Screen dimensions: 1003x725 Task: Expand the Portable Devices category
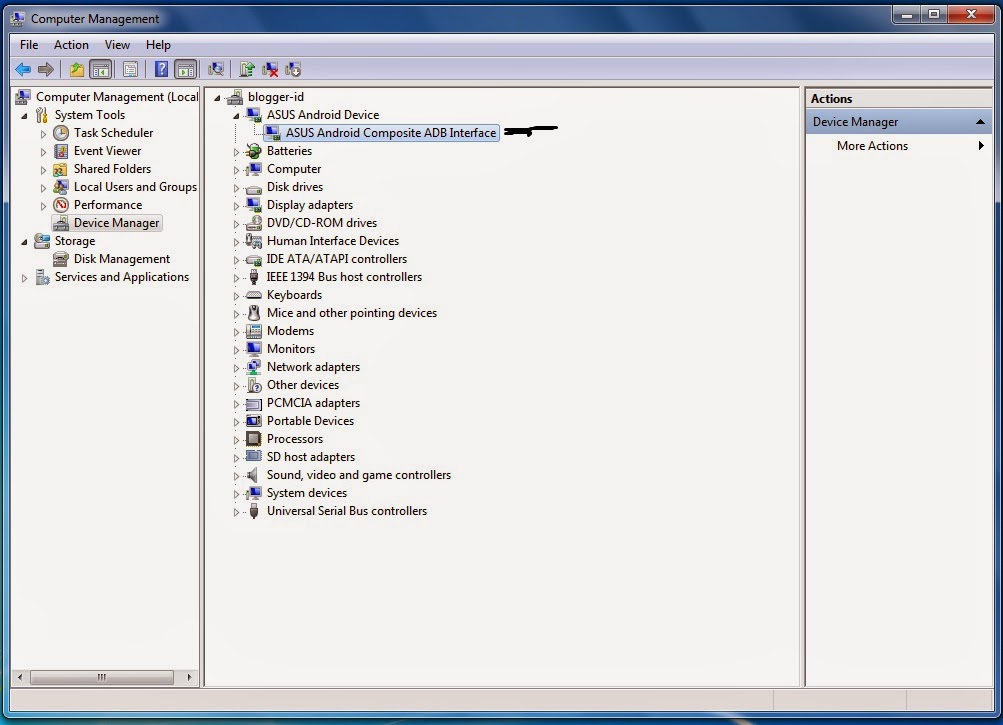pyautogui.click(x=236, y=422)
